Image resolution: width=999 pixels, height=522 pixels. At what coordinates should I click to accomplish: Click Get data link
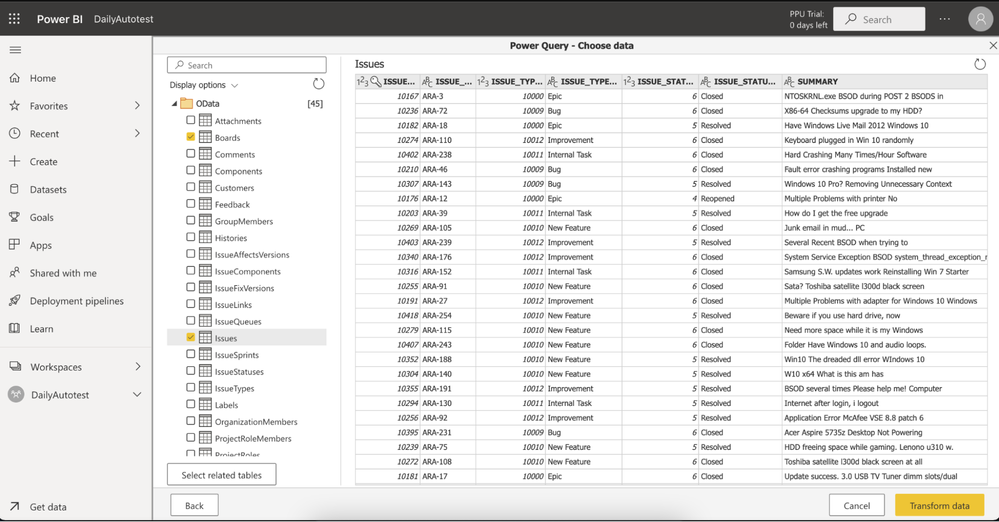[48, 507]
